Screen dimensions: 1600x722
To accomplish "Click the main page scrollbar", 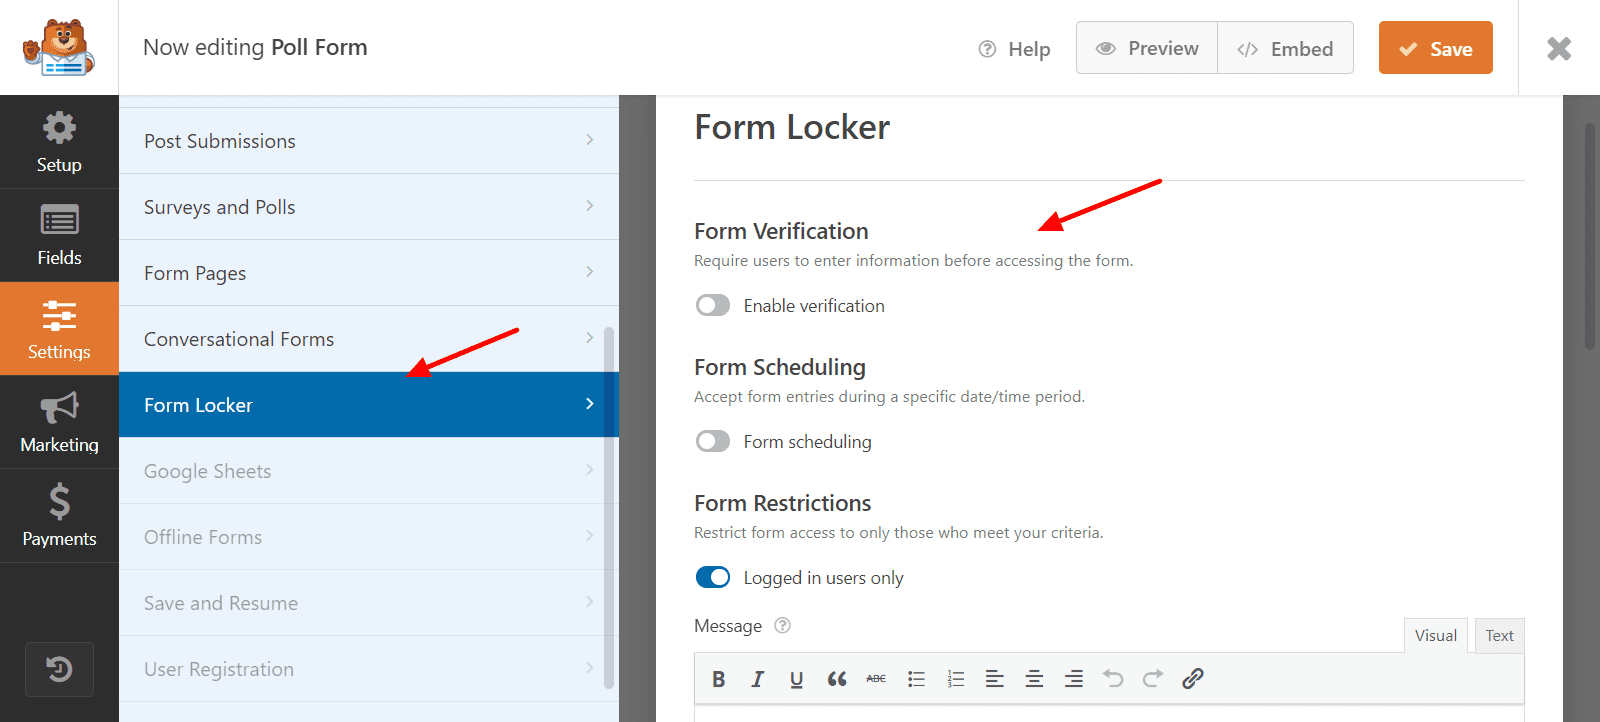I will pyautogui.click(x=1590, y=236).
